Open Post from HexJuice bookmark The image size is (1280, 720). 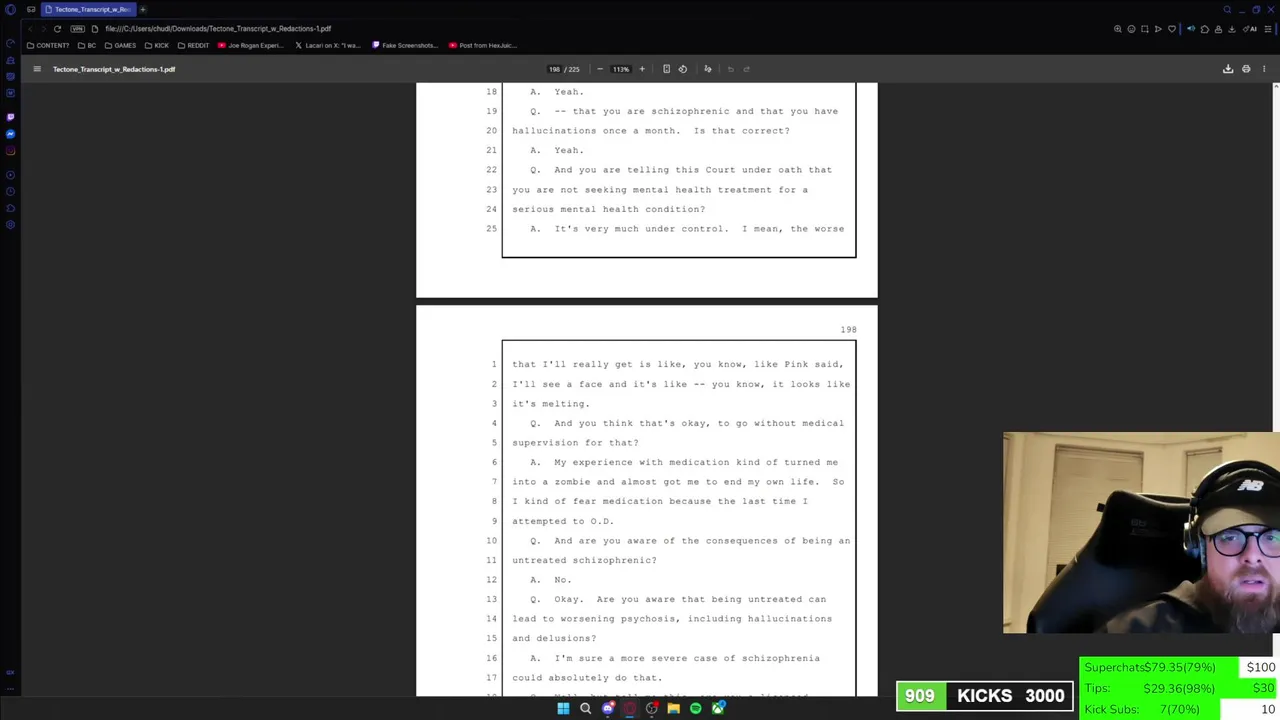click(483, 45)
